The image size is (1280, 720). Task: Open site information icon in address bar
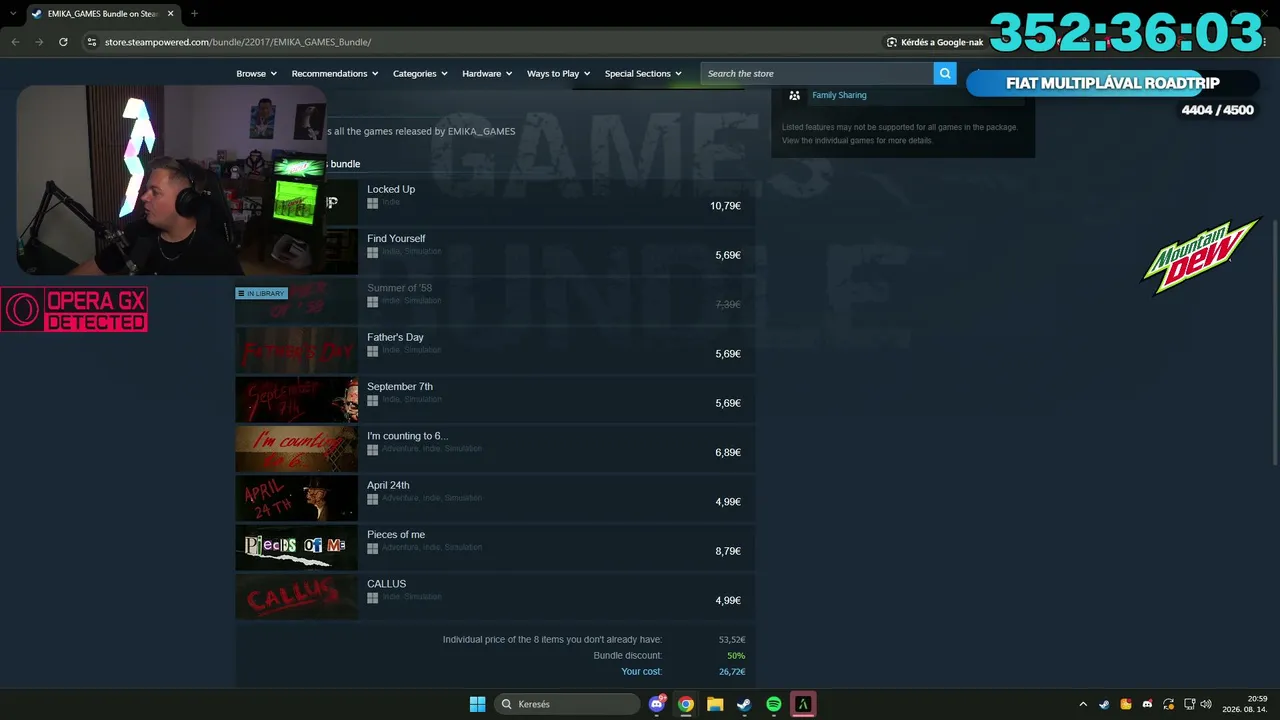[92, 42]
